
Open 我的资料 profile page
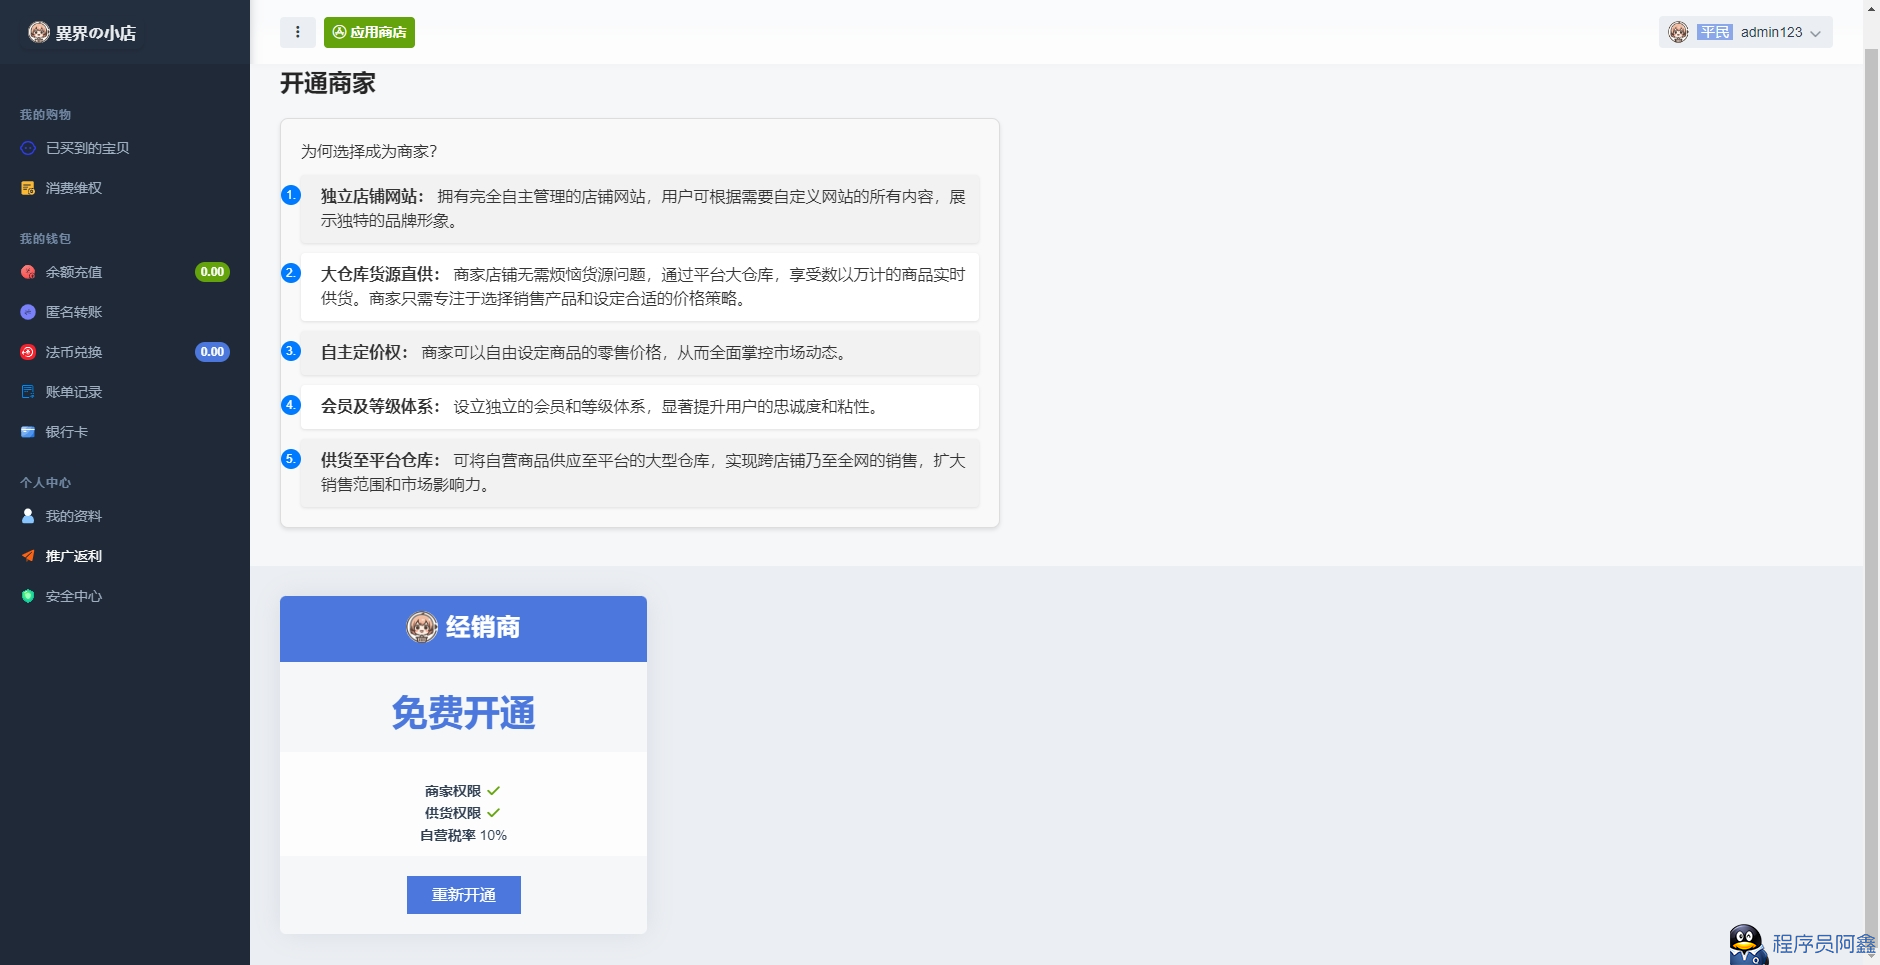125,516
